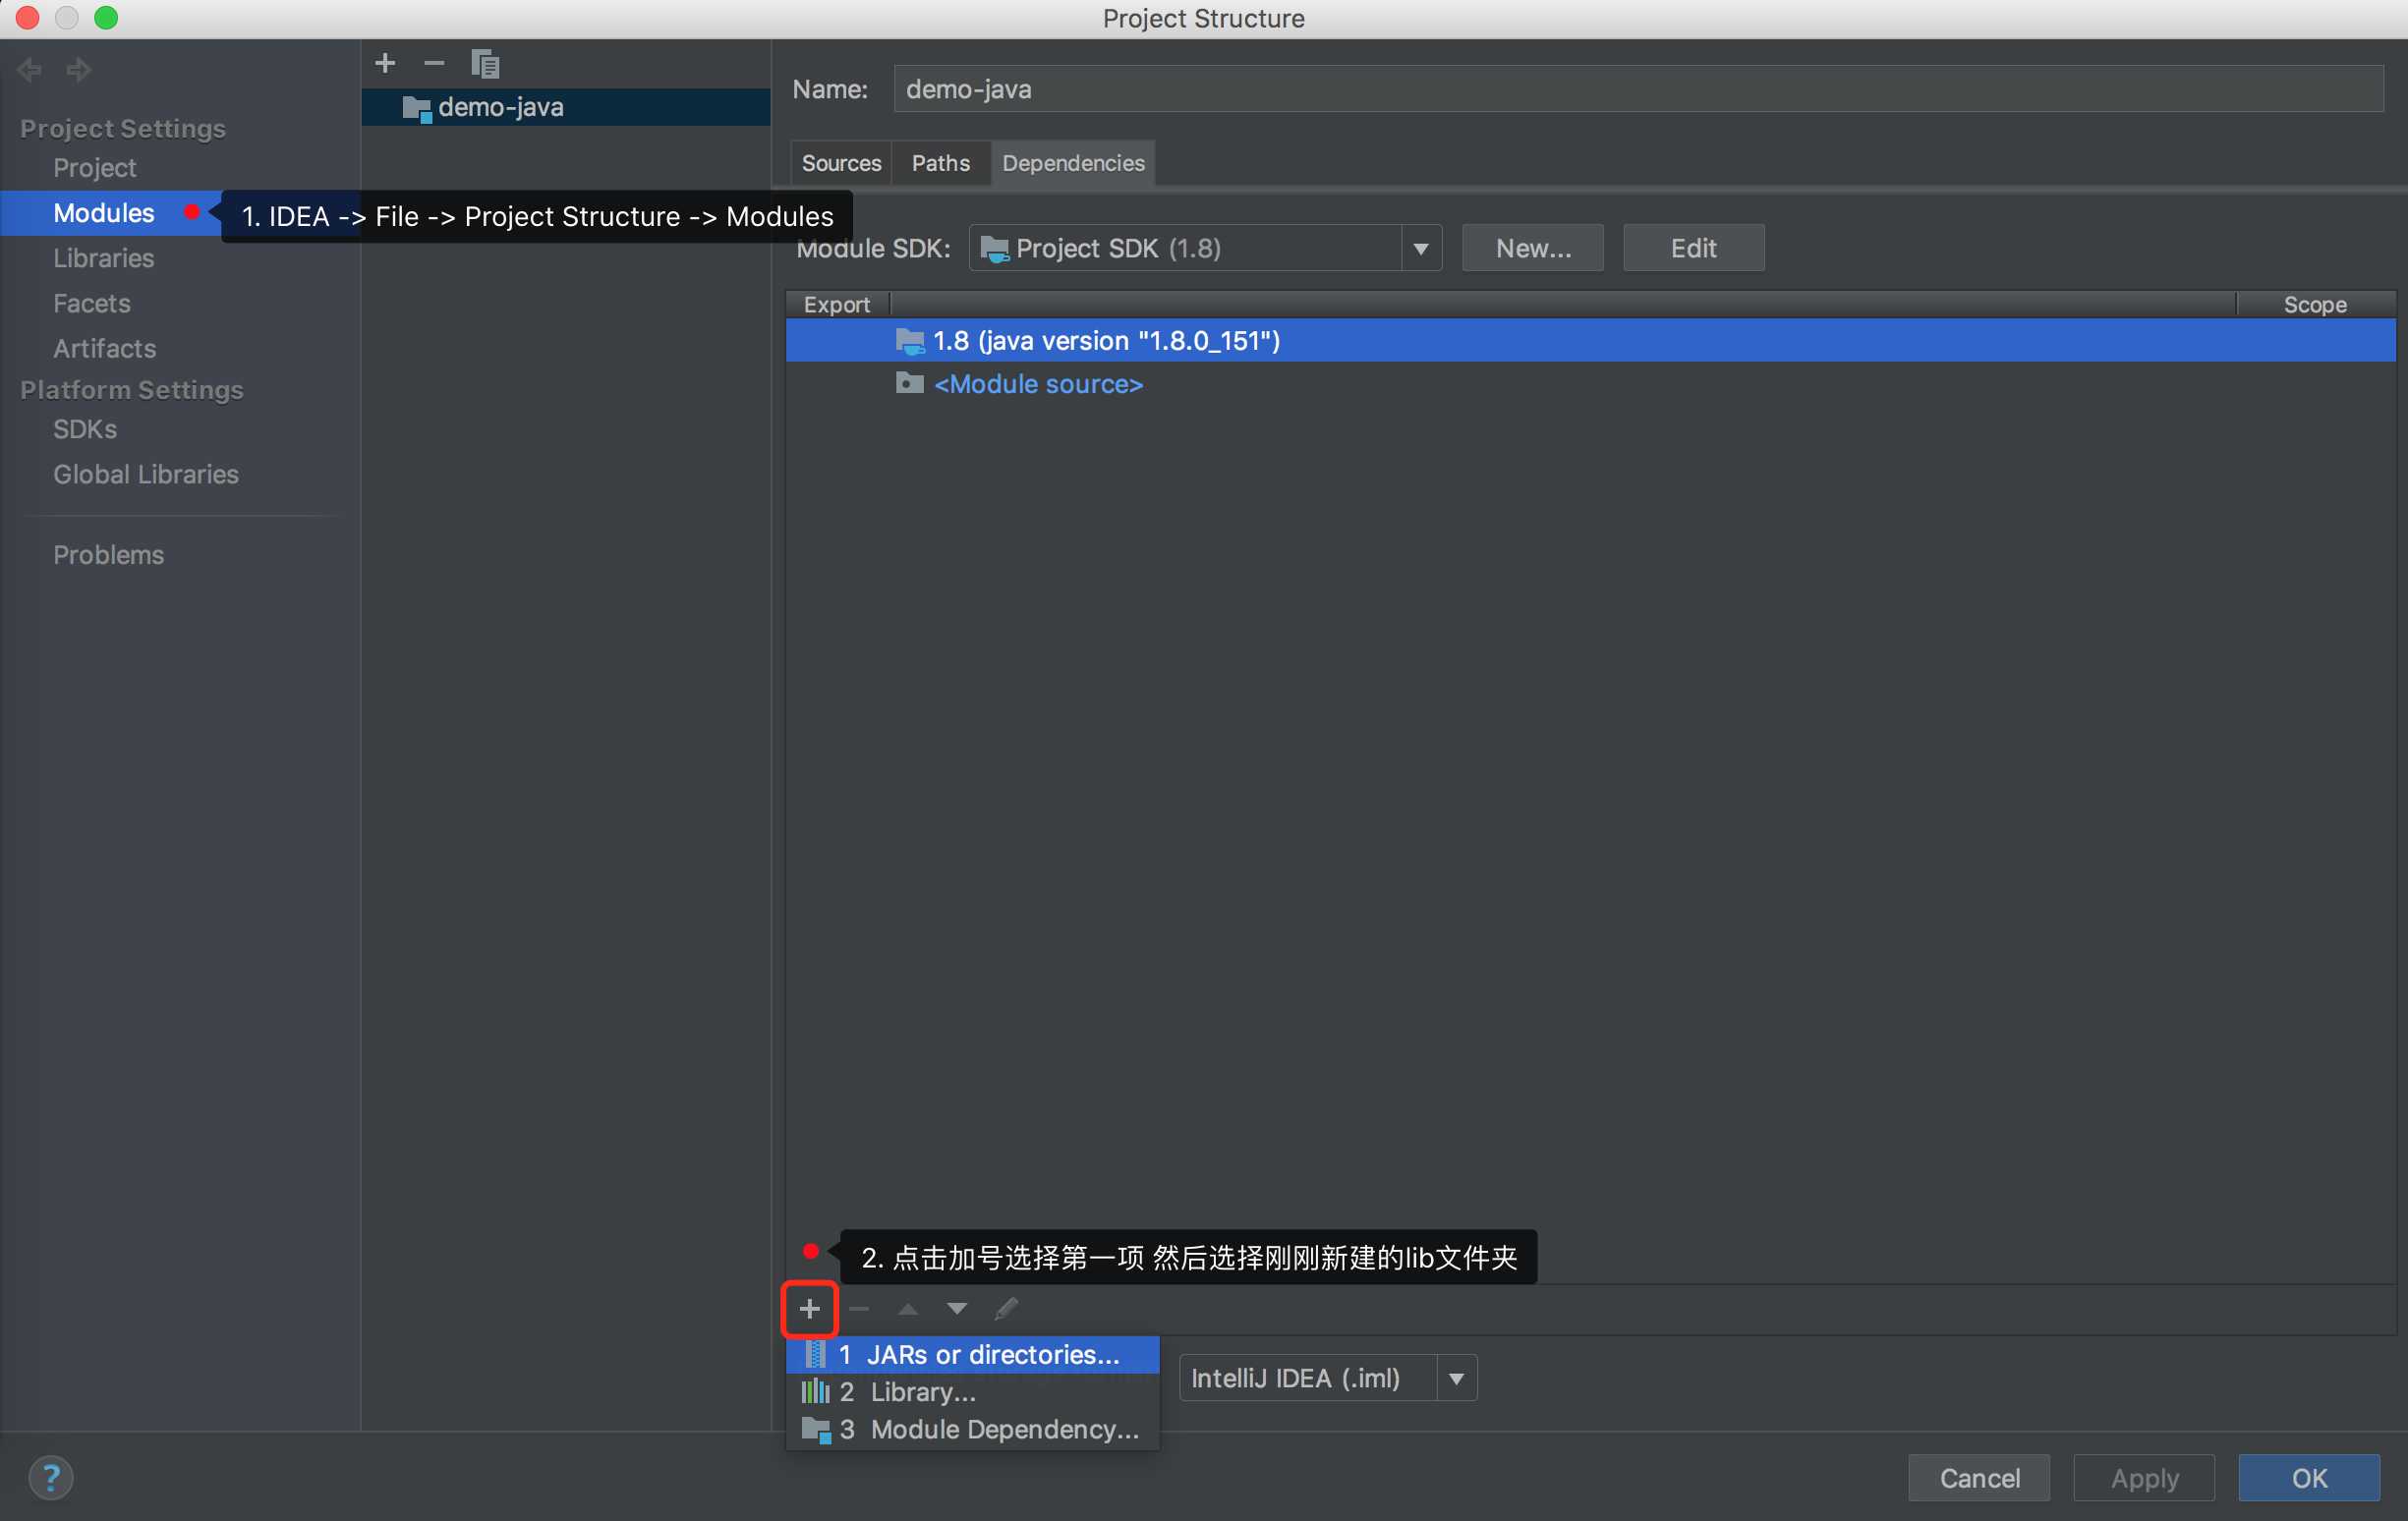The image size is (2408, 1521).
Task: Select Modules in the sidebar
Action: (104, 213)
